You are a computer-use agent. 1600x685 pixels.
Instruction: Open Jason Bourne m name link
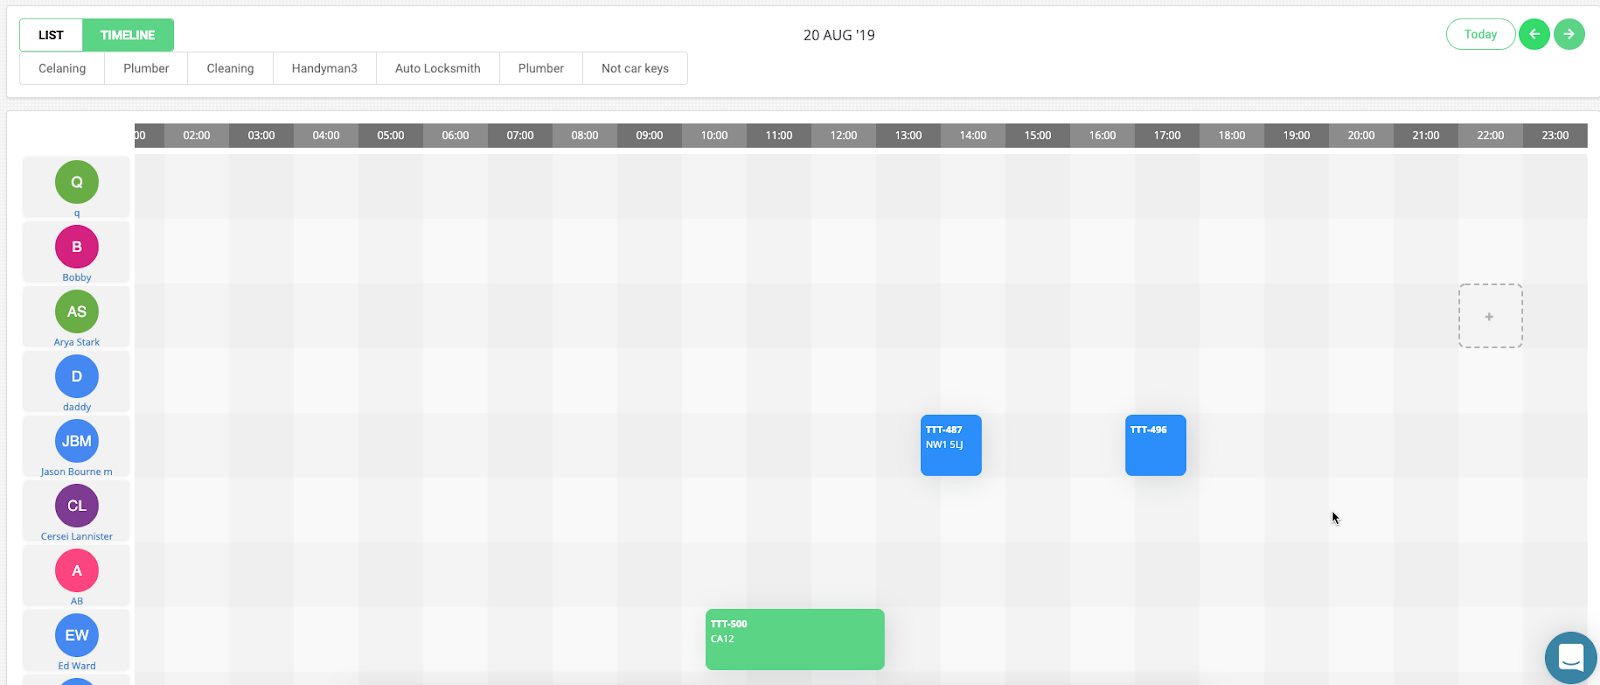point(77,472)
